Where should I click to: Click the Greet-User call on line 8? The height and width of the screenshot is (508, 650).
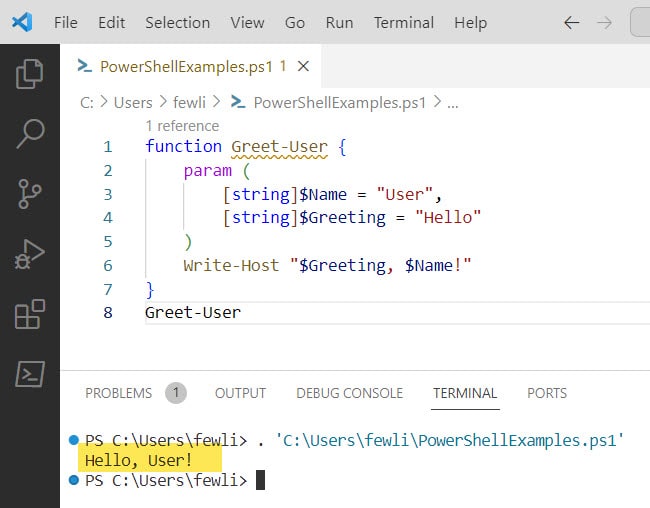(x=193, y=313)
